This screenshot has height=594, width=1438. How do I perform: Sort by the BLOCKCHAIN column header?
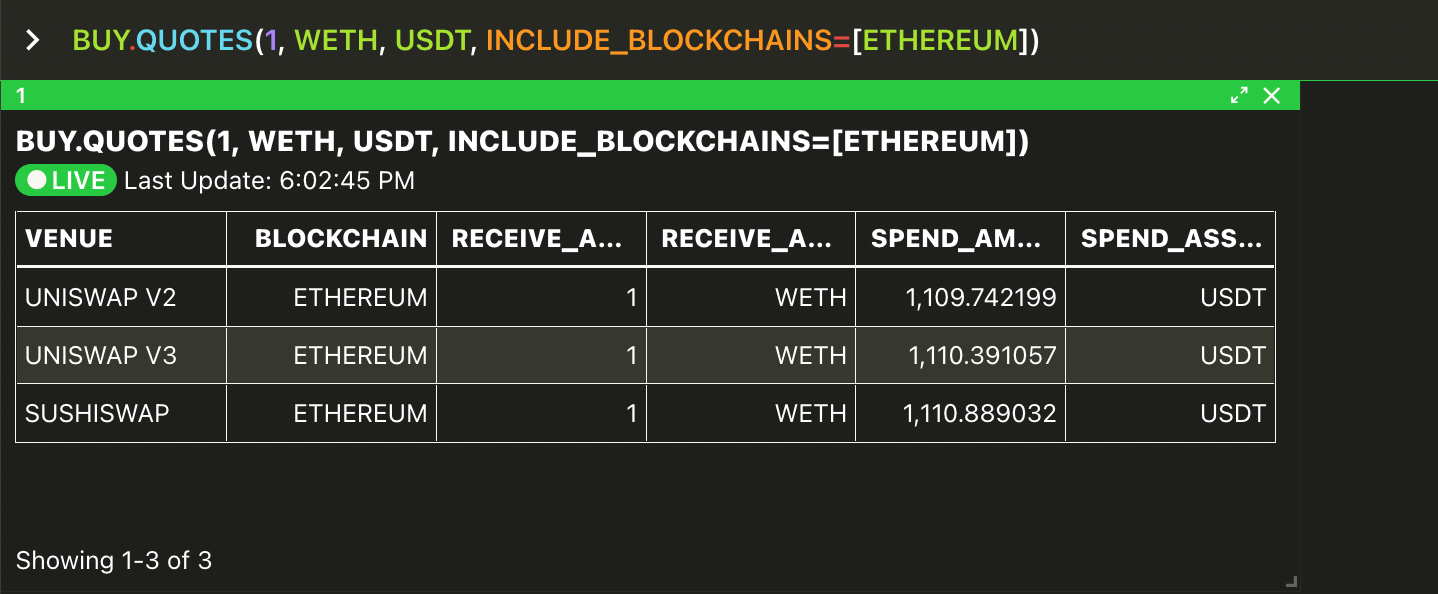[x=332, y=239]
